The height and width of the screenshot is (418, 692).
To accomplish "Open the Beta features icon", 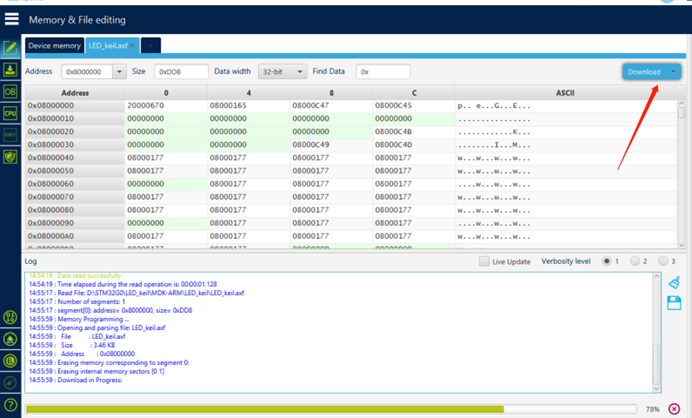I will (10, 339).
